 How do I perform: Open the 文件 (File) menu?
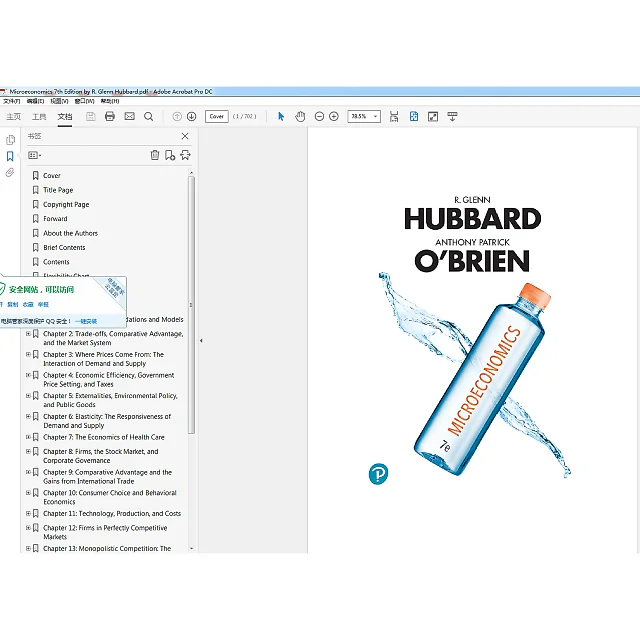pyautogui.click(x=12, y=101)
